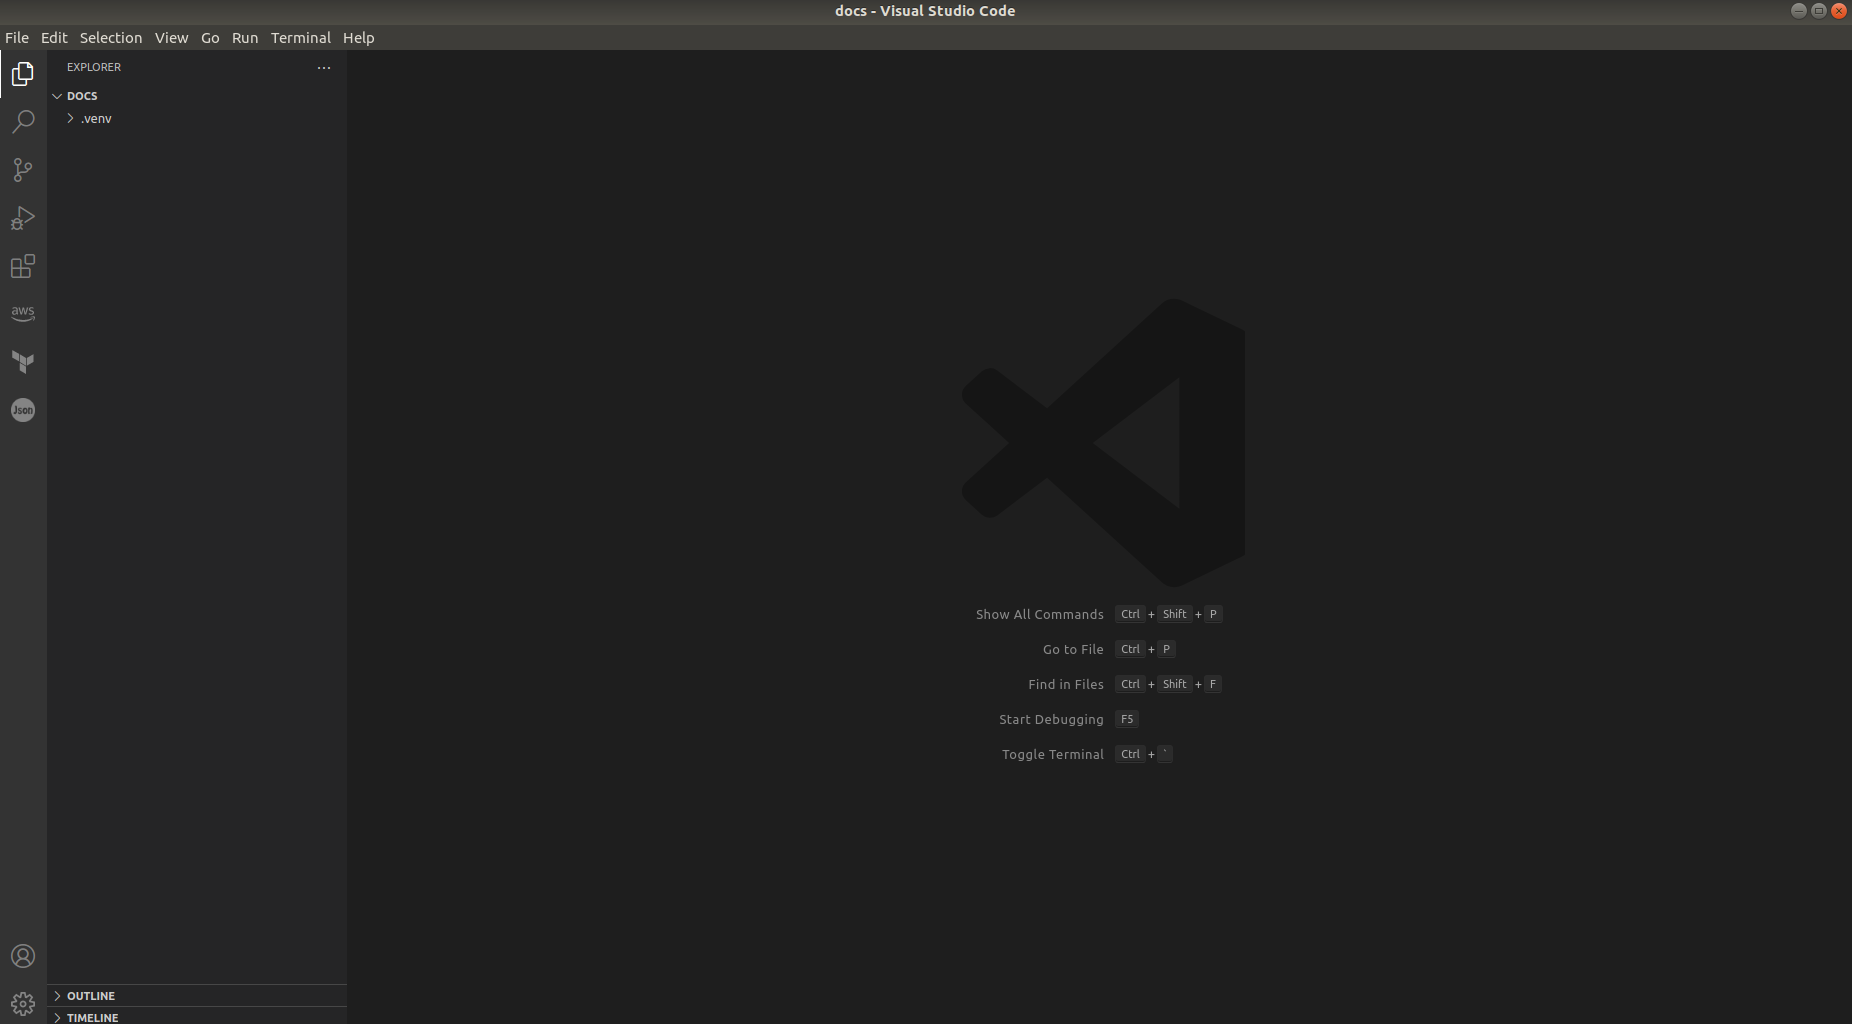This screenshot has height=1024, width=1852.
Task: Click the EXPLORER panel title
Action: click(94, 67)
